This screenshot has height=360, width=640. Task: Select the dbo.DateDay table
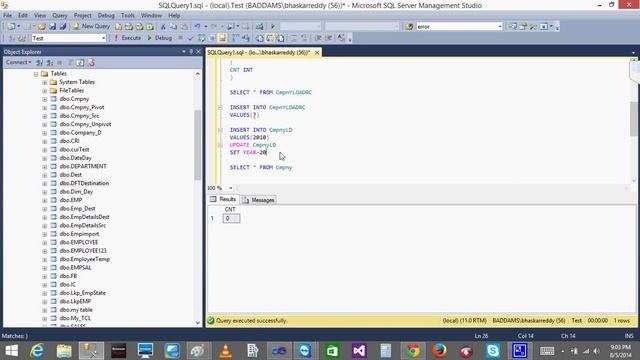point(76,158)
